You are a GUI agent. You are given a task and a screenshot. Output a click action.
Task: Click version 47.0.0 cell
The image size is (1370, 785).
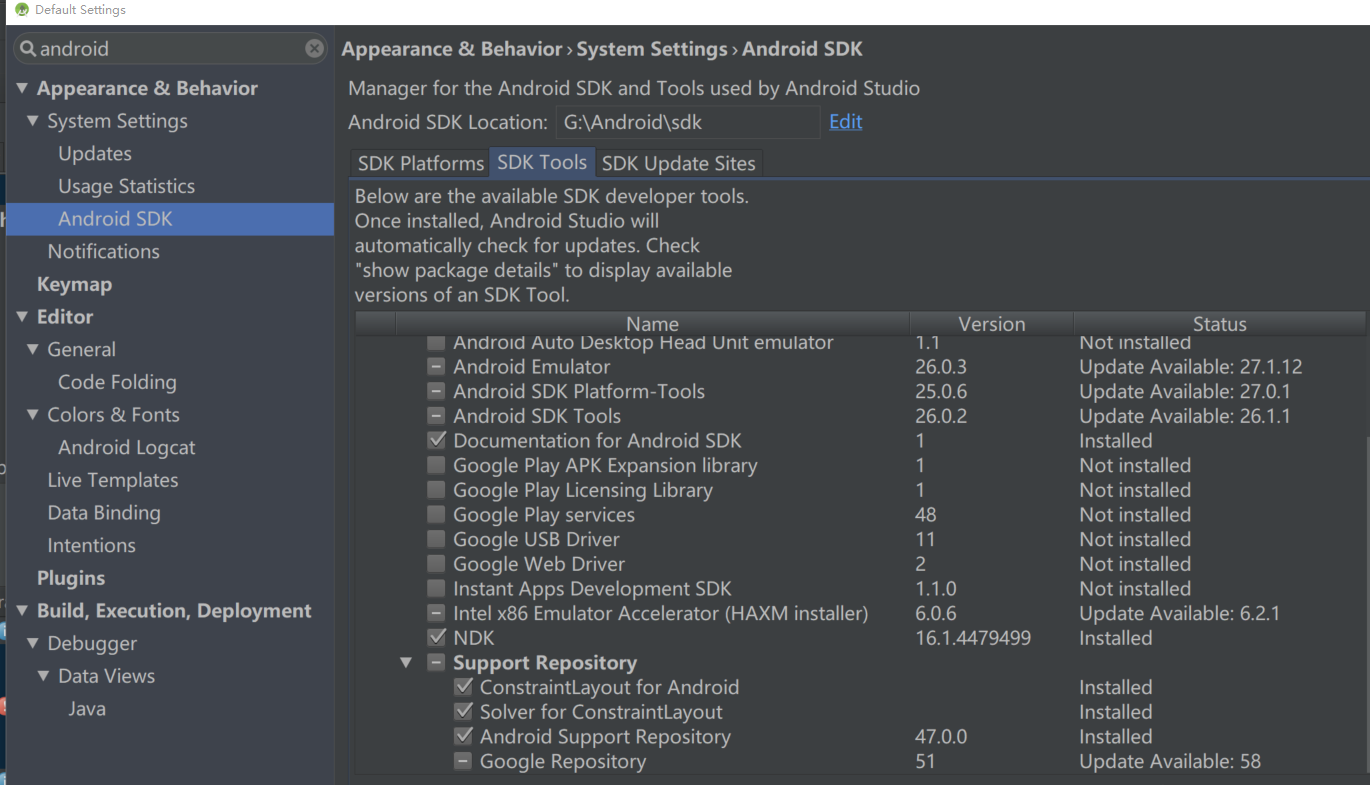click(942, 737)
